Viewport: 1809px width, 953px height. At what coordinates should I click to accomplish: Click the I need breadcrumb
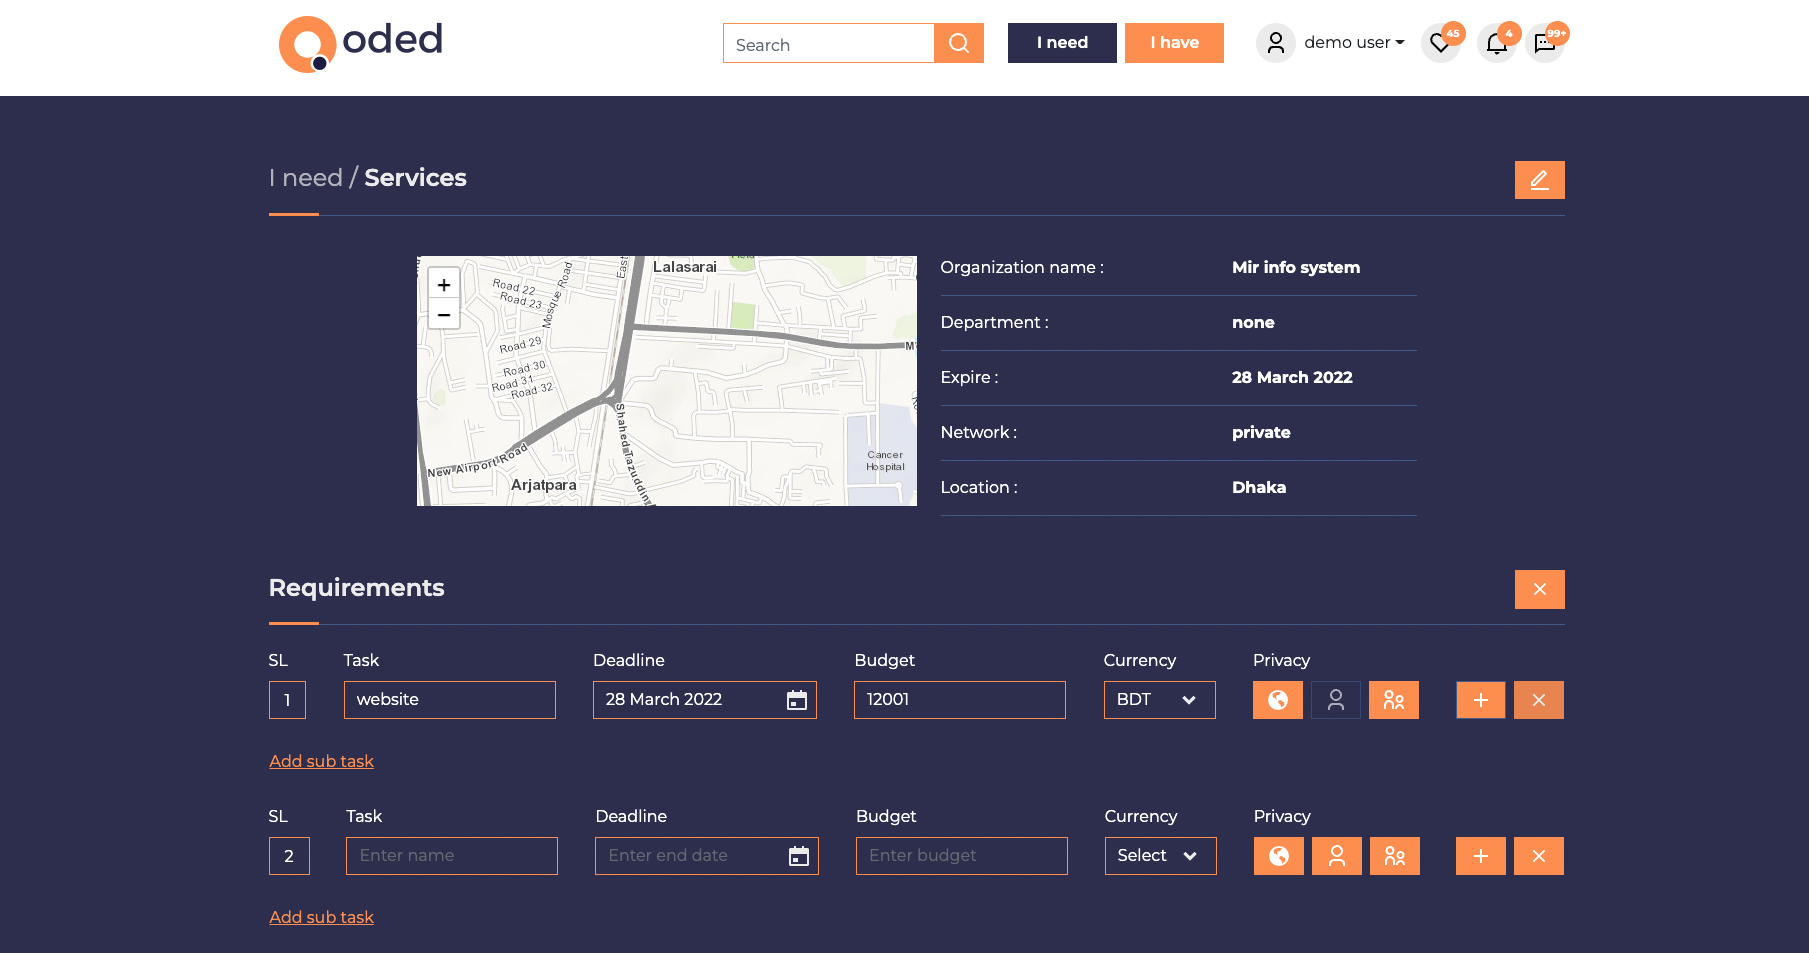click(x=306, y=178)
